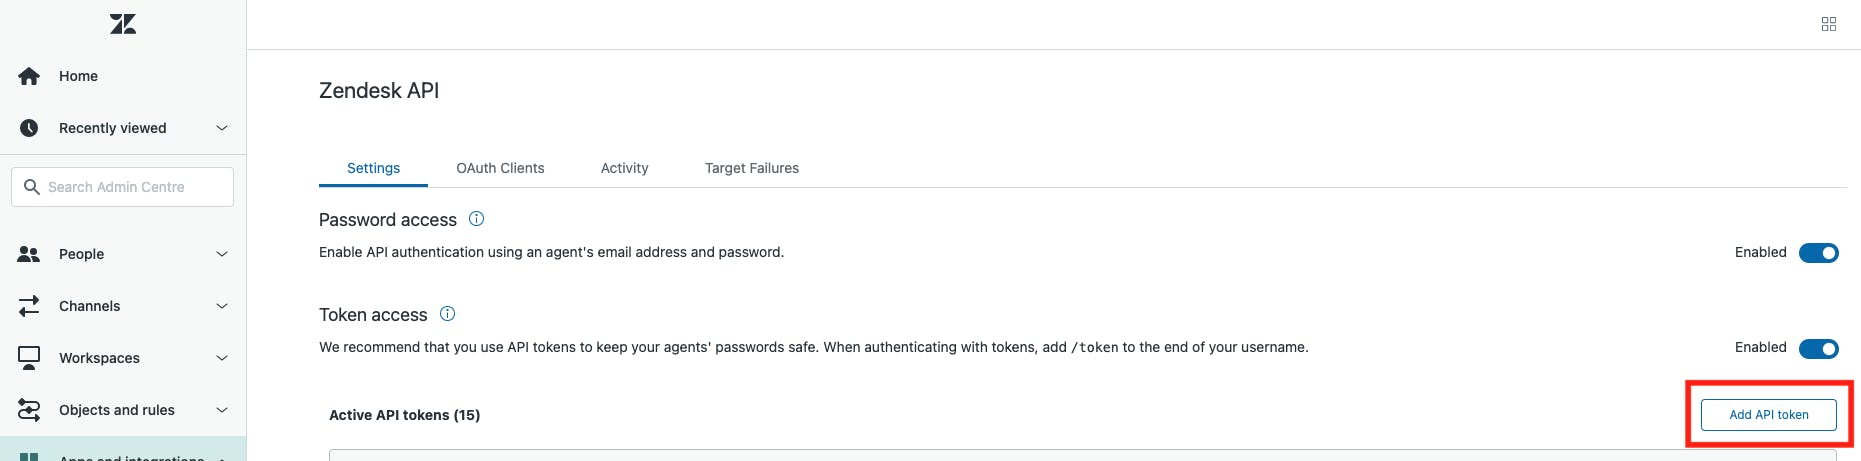The height and width of the screenshot is (461, 1861).
Task: Expand the Channels section chevron
Action: [222, 306]
